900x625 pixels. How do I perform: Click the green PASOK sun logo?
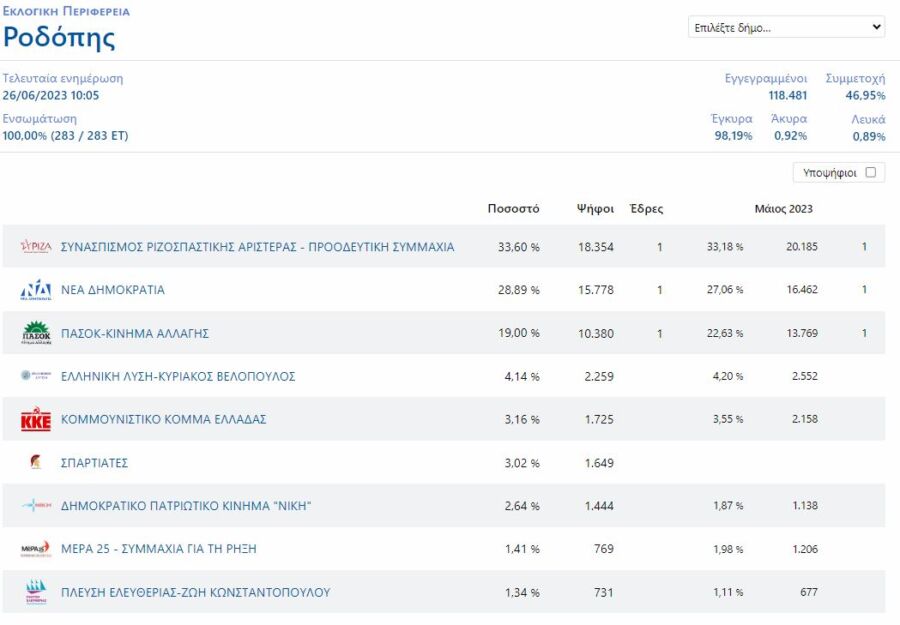pyautogui.click(x=36, y=333)
